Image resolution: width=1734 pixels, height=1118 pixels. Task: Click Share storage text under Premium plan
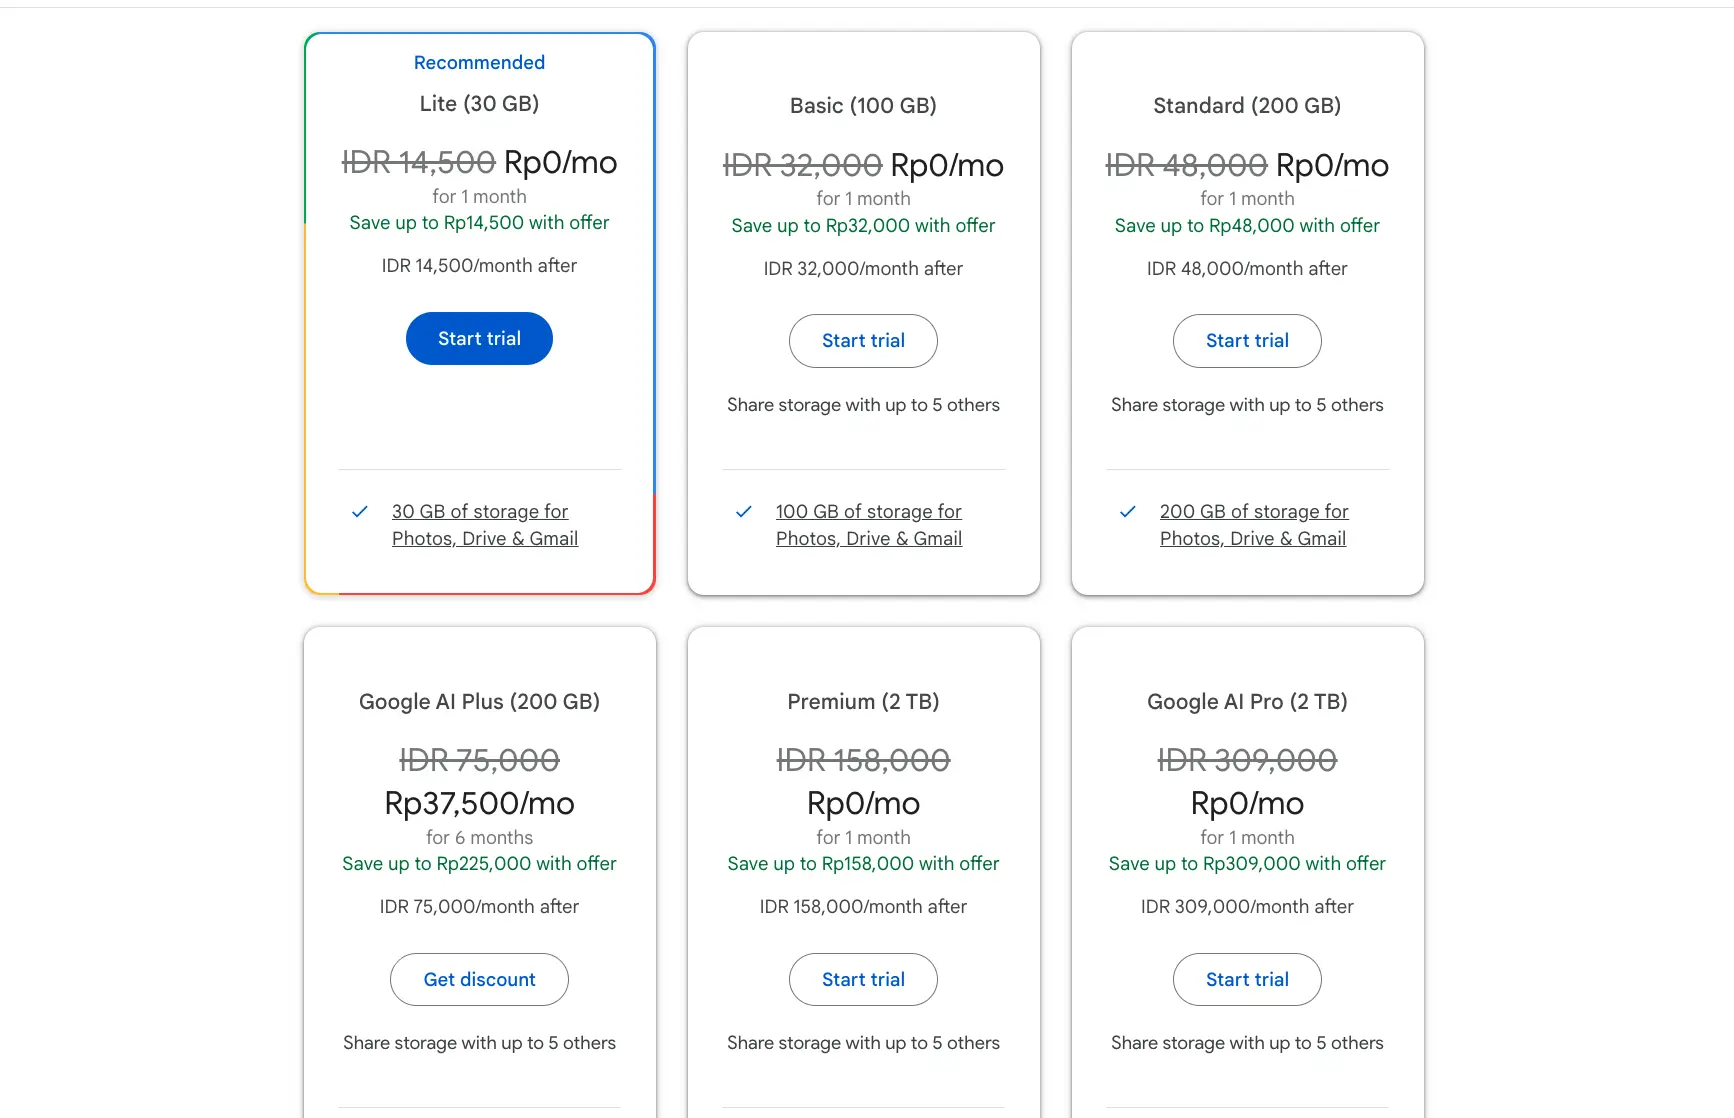pyautogui.click(x=862, y=1042)
